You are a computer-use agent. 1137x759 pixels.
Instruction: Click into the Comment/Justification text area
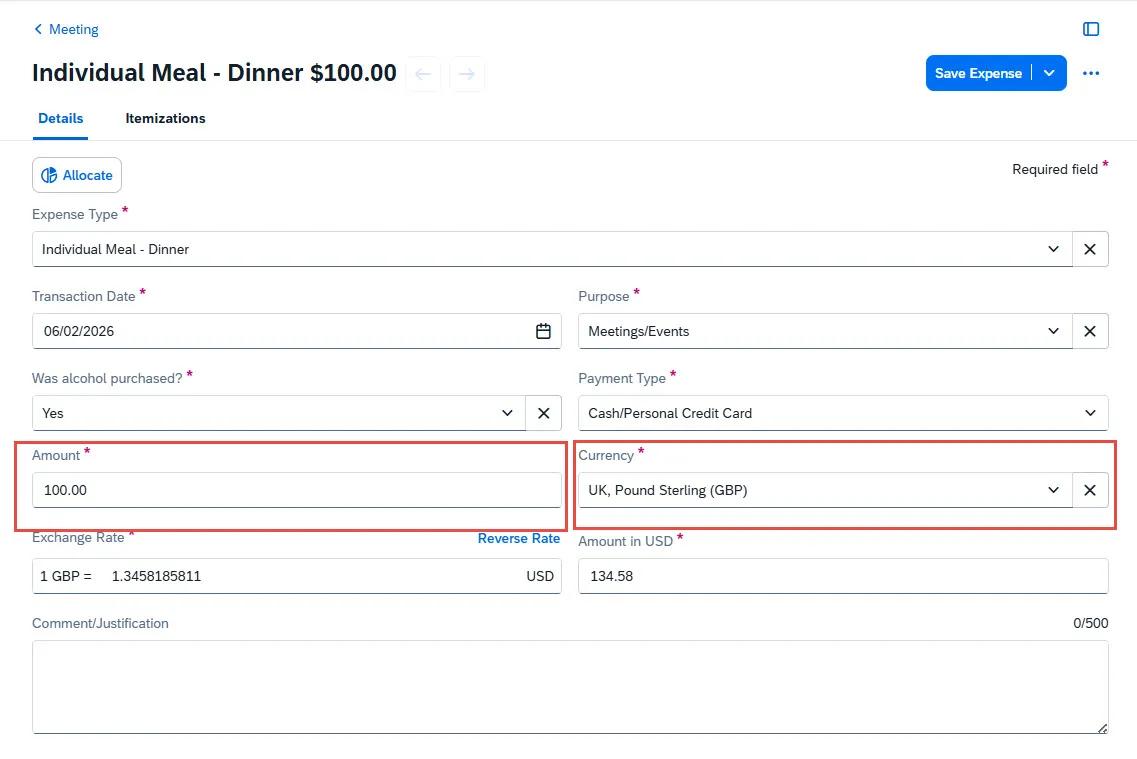(570, 687)
